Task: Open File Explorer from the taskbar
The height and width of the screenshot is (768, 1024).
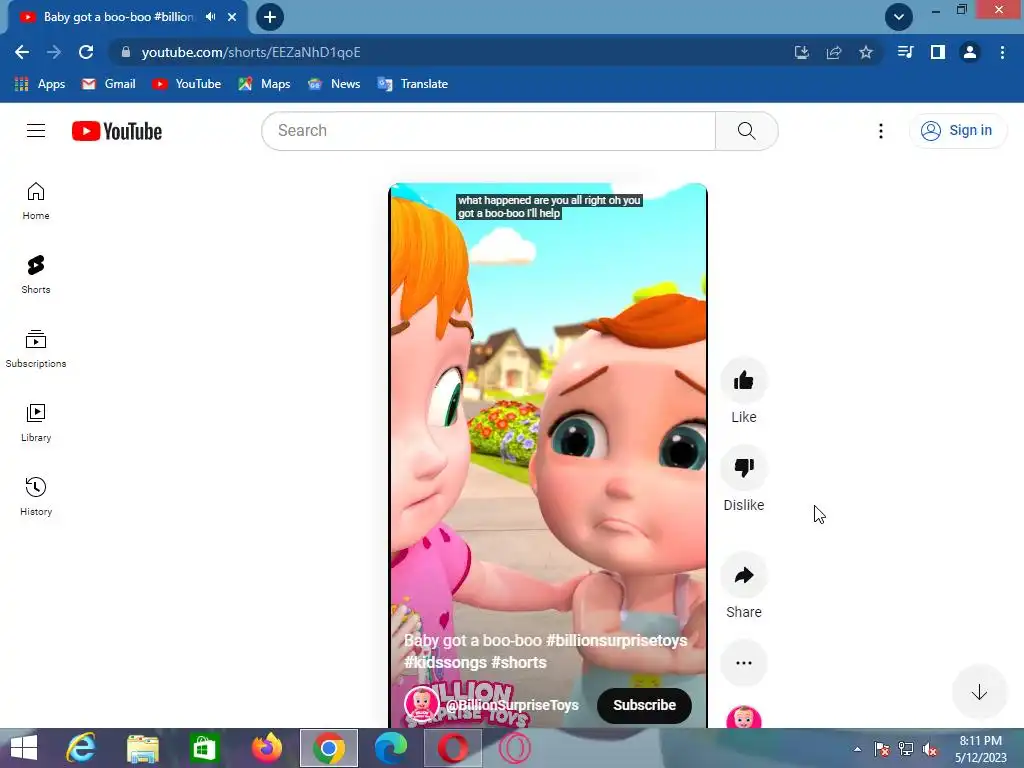Action: [142, 748]
